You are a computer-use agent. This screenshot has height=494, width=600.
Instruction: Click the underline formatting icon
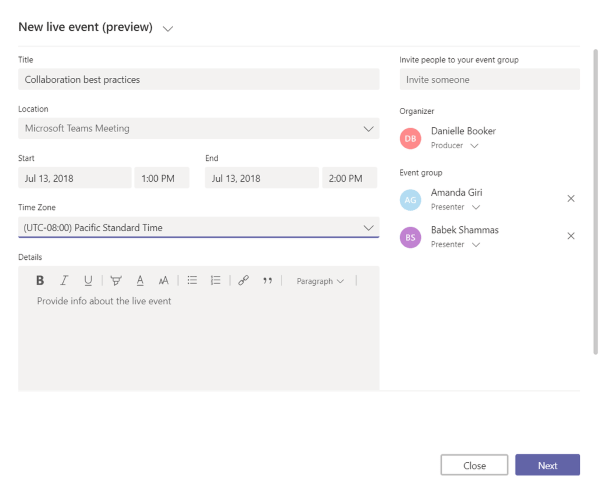click(x=88, y=281)
